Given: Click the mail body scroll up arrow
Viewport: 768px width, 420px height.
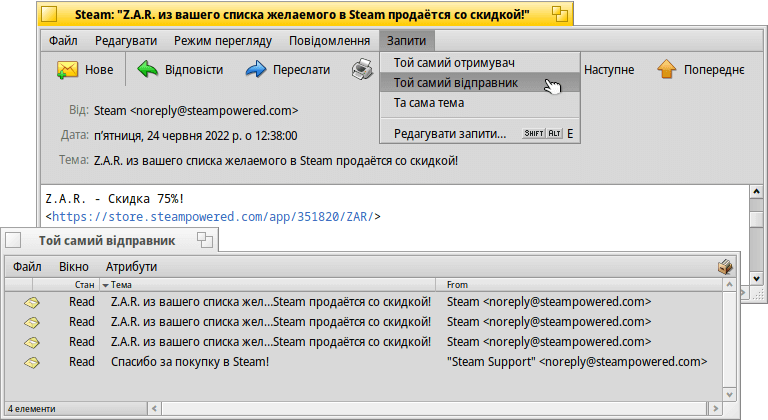Looking at the screenshot, I should pyautogui.click(x=756, y=192).
